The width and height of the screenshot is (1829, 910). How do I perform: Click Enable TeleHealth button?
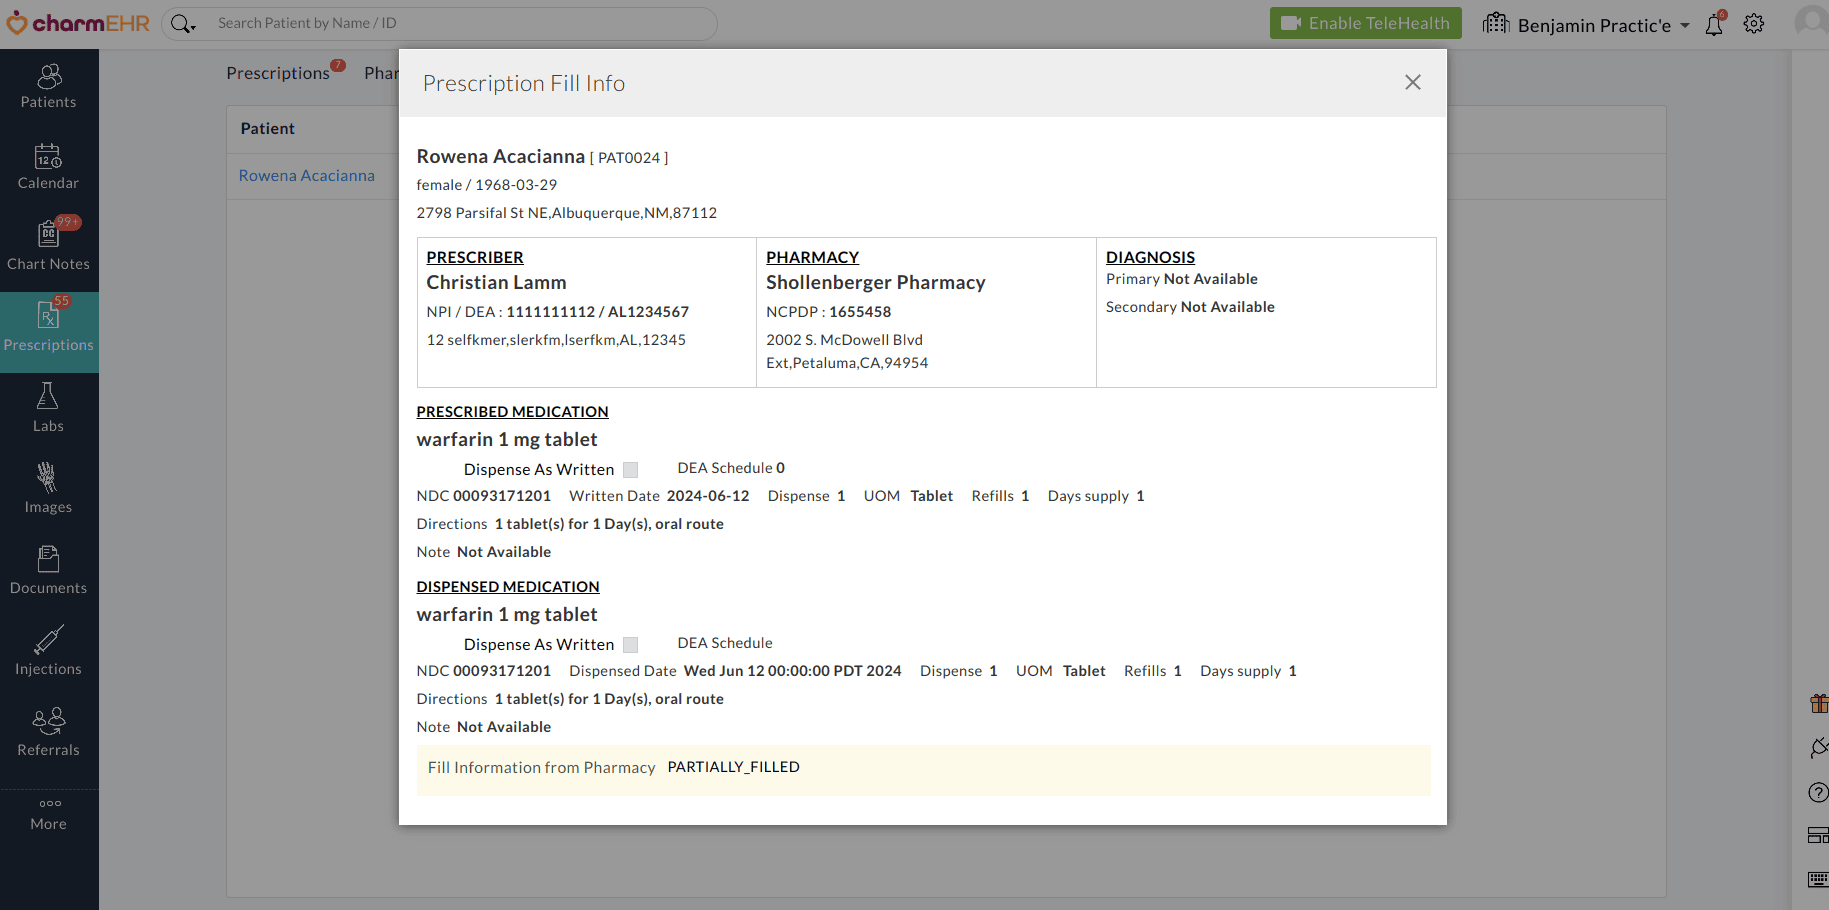[1365, 23]
